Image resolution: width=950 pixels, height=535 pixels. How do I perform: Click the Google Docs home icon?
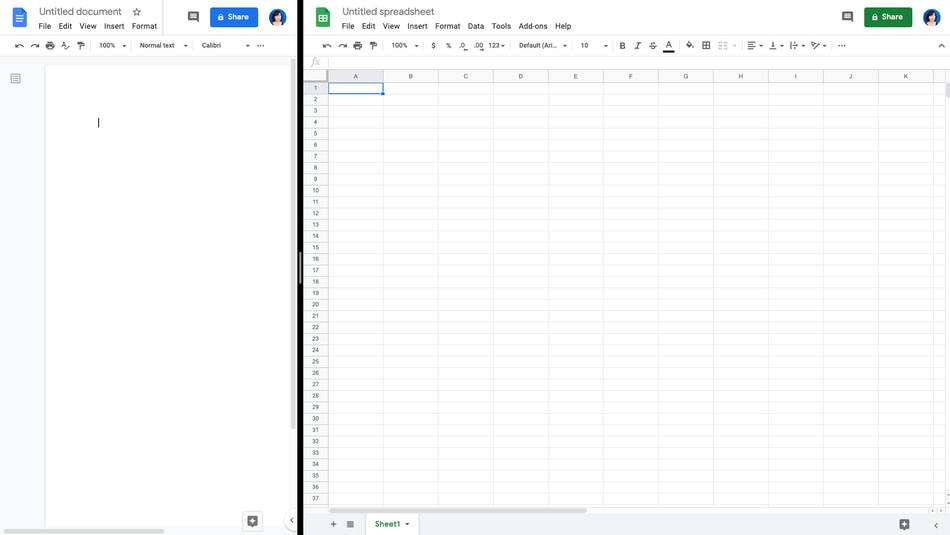tap(19, 17)
